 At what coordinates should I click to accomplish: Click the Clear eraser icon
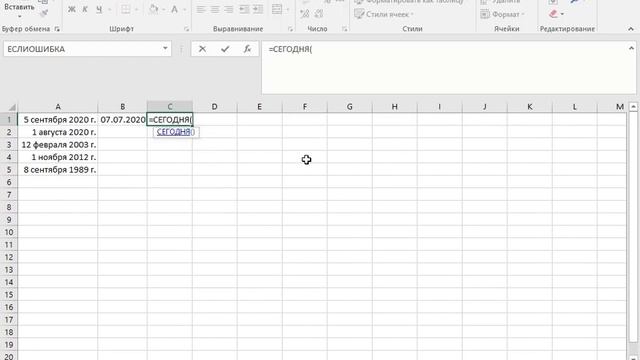point(553,14)
